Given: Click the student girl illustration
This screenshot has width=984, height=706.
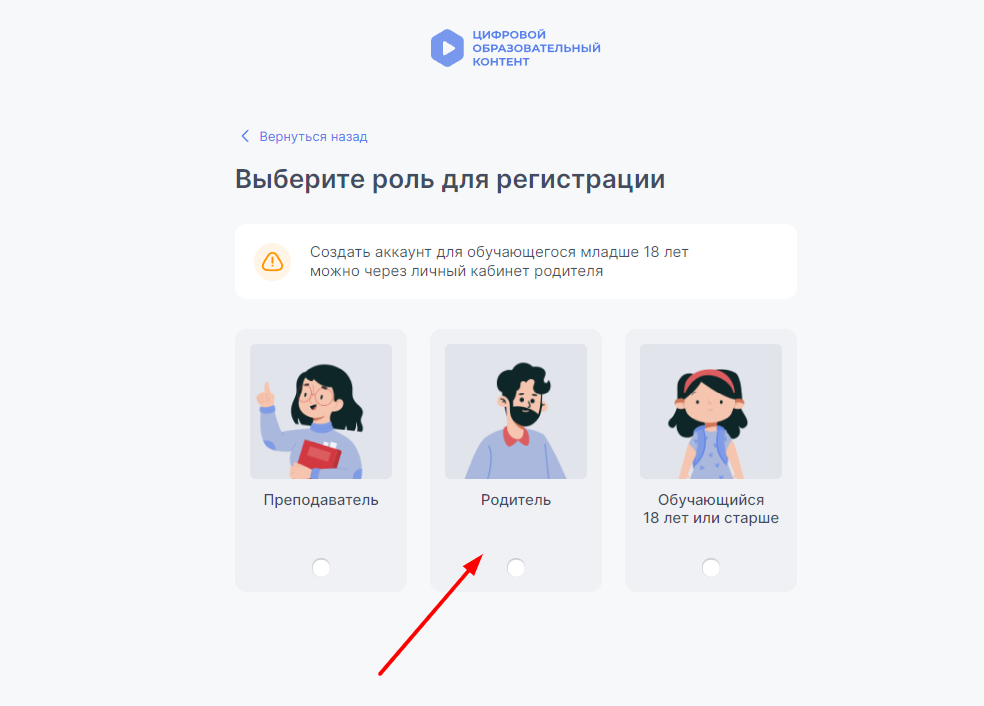Looking at the screenshot, I should coord(711,412).
